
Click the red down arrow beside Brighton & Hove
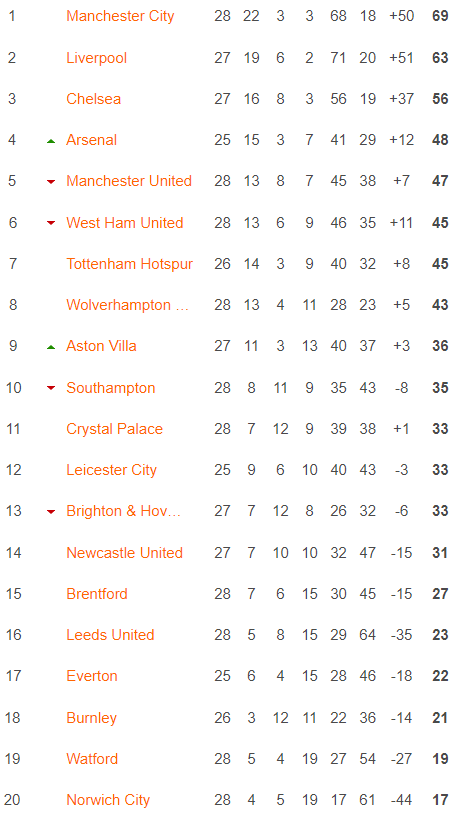51,512
